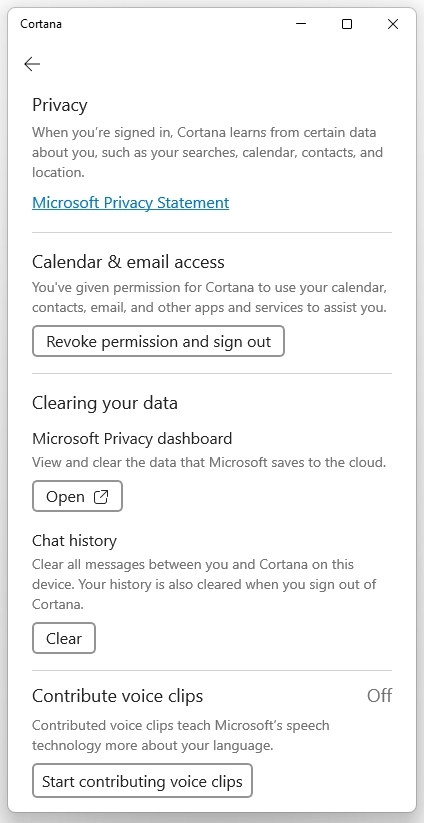Screen dimensions: 424x823
Task: Go back using the left arrow icon
Action: pyautogui.click(x=32, y=64)
